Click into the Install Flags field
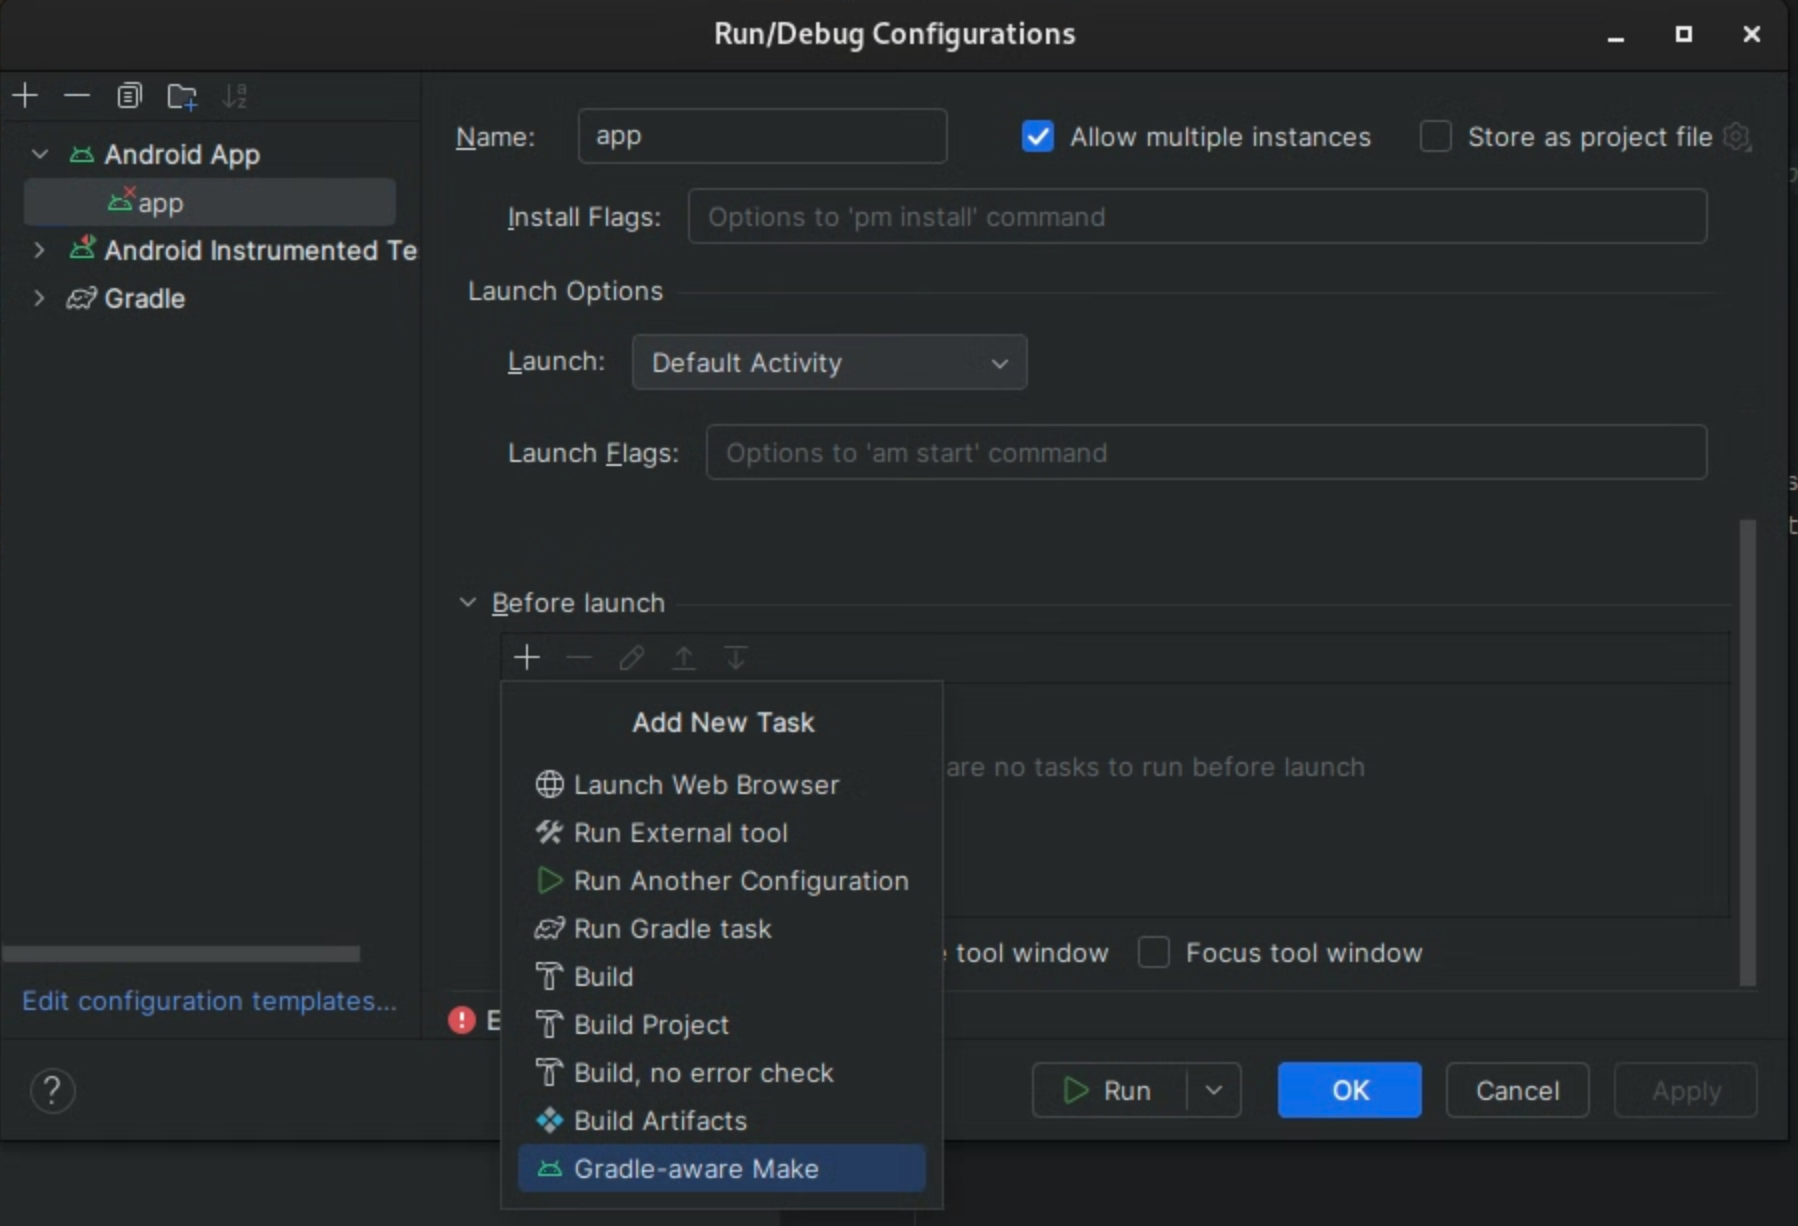 tap(1196, 217)
